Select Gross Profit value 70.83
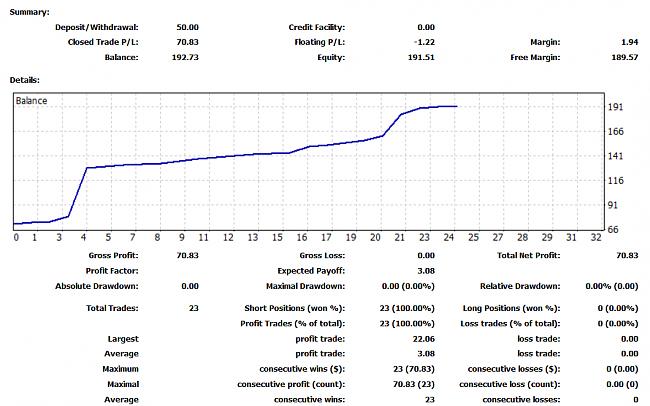Viewport: 650px width, 406px height. [x=187, y=256]
